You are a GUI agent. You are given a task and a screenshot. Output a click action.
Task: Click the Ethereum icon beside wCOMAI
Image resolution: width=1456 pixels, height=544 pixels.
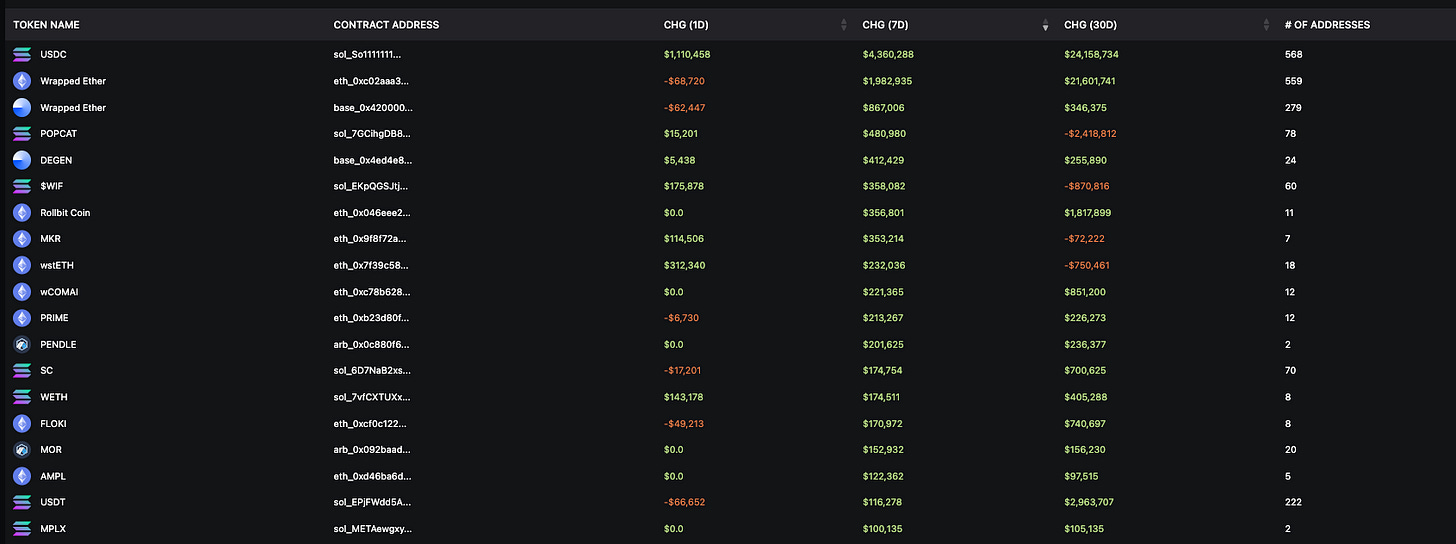click(22, 291)
